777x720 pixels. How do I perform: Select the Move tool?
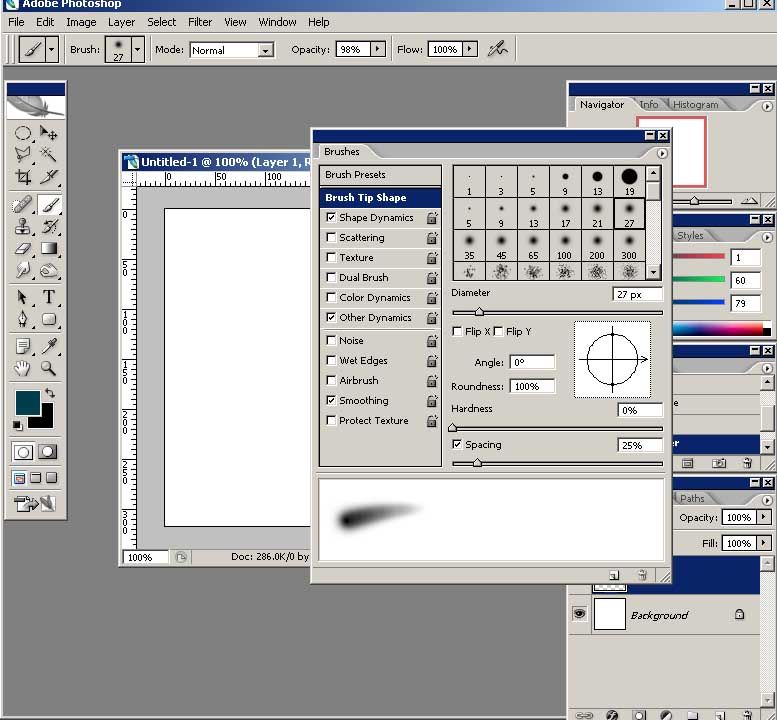pos(49,133)
